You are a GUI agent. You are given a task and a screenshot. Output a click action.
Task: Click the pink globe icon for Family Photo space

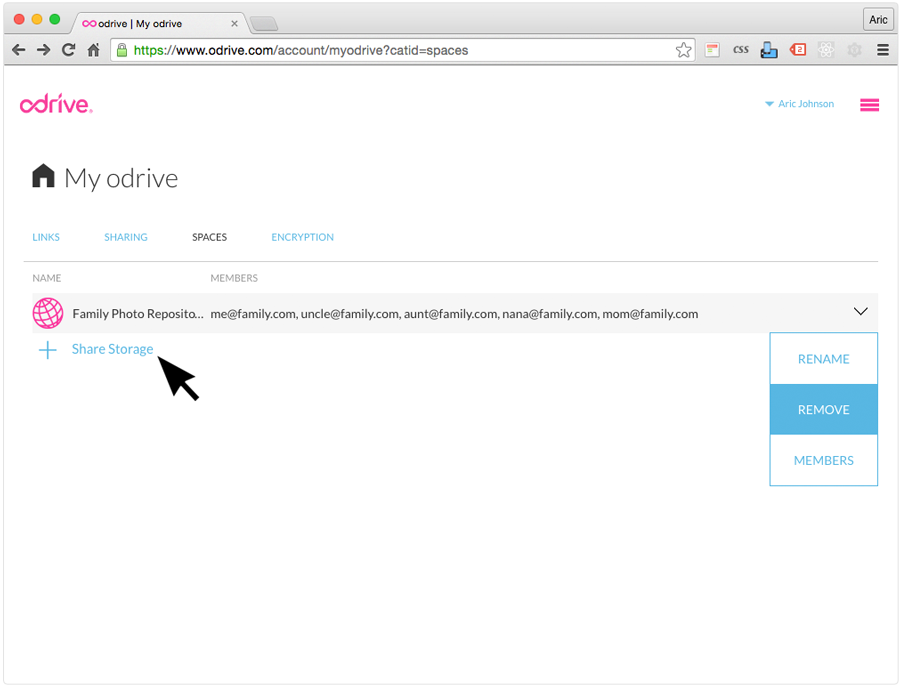[48, 313]
